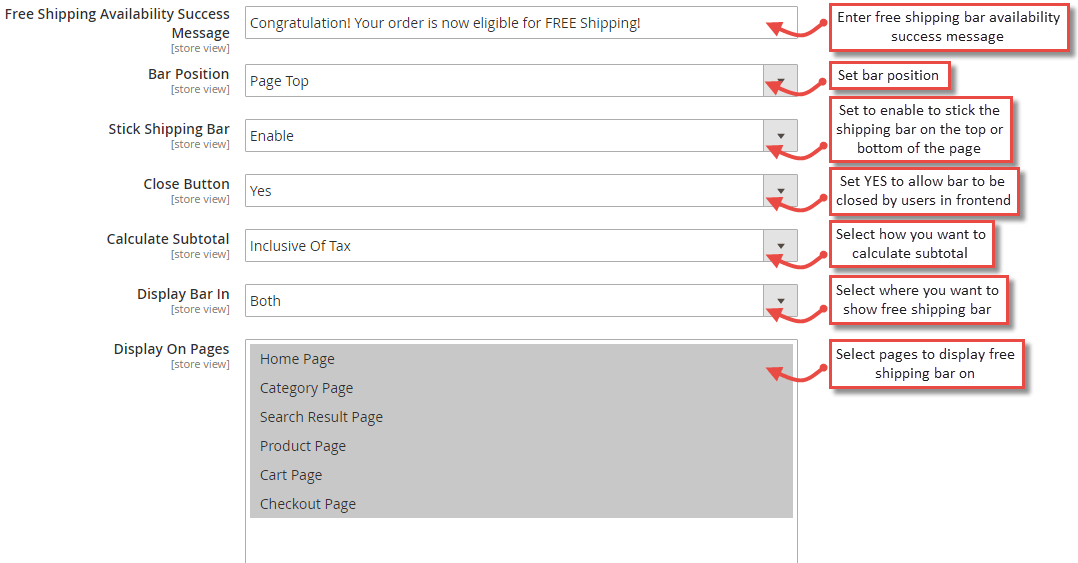Select Search Result Page option
Viewport: 1078px width, 563px height.
tap(321, 417)
